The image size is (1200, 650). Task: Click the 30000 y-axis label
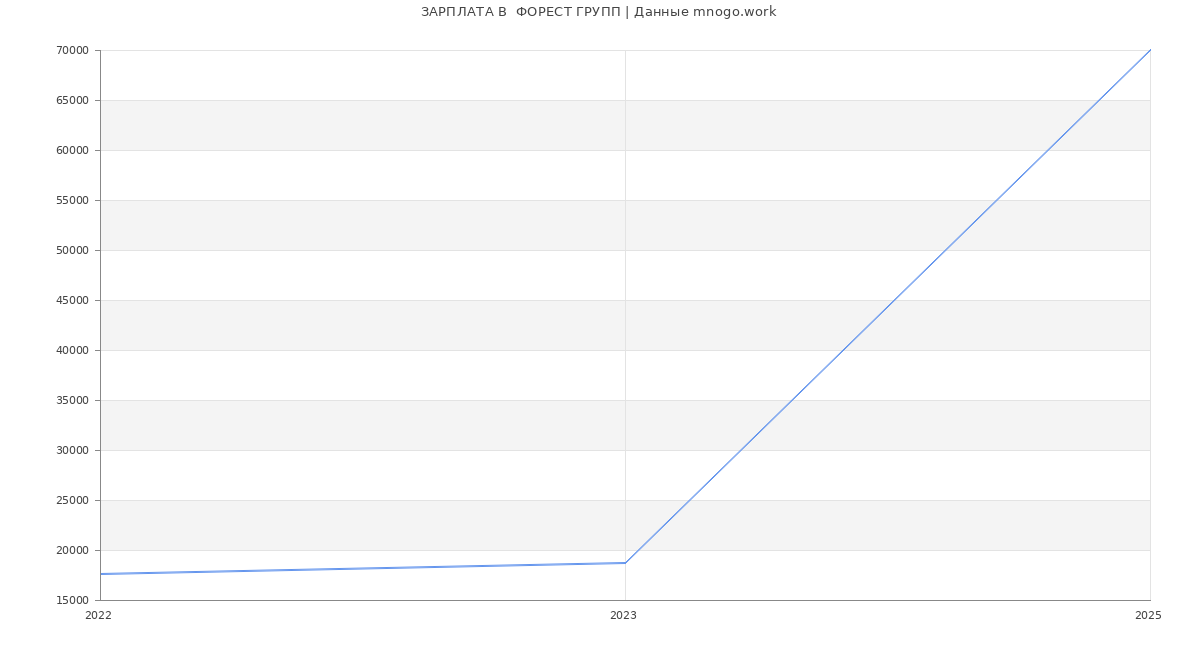pos(72,451)
